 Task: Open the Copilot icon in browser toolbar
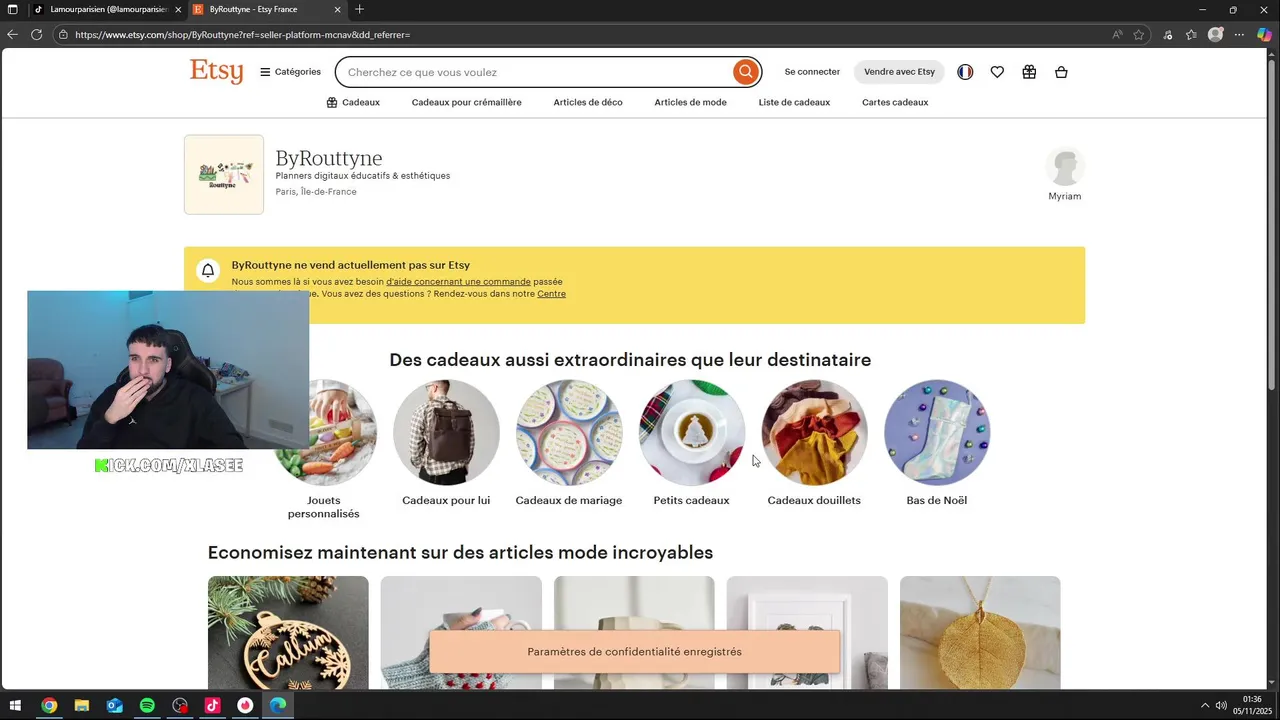(1265, 34)
